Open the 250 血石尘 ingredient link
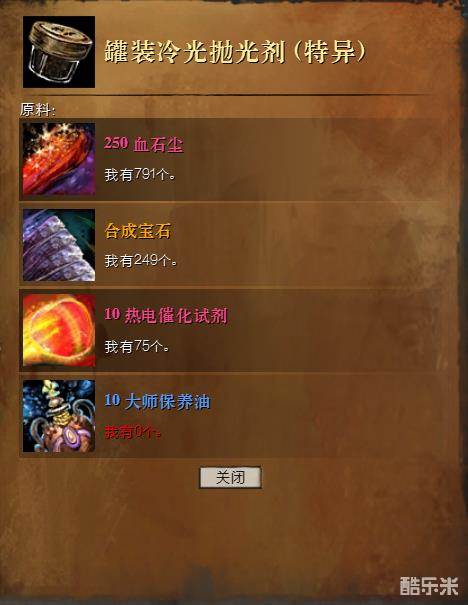Viewport: 468px width, 605px height. pyautogui.click(x=144, y=144)
